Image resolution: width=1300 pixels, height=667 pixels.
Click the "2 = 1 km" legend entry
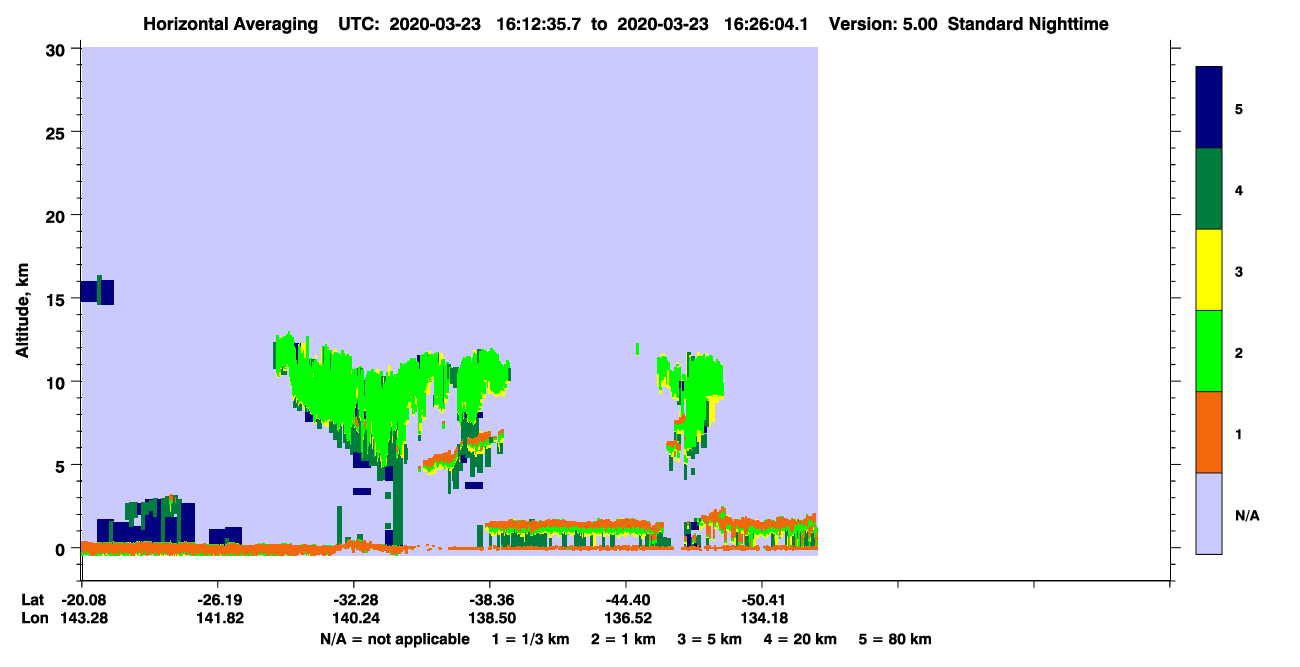pyautogui.click(x=623, y=639)
